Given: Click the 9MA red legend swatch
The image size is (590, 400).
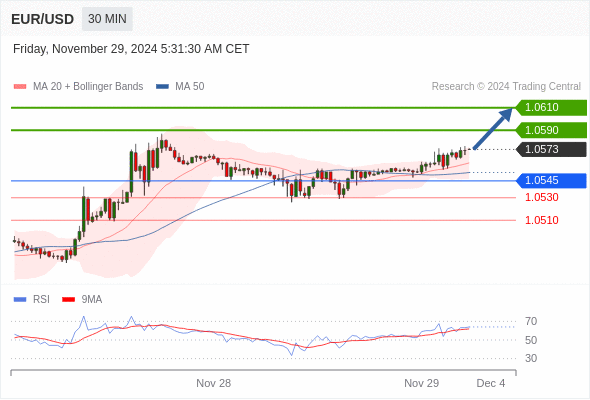Looking at the screenshot, I should [68, 300].
